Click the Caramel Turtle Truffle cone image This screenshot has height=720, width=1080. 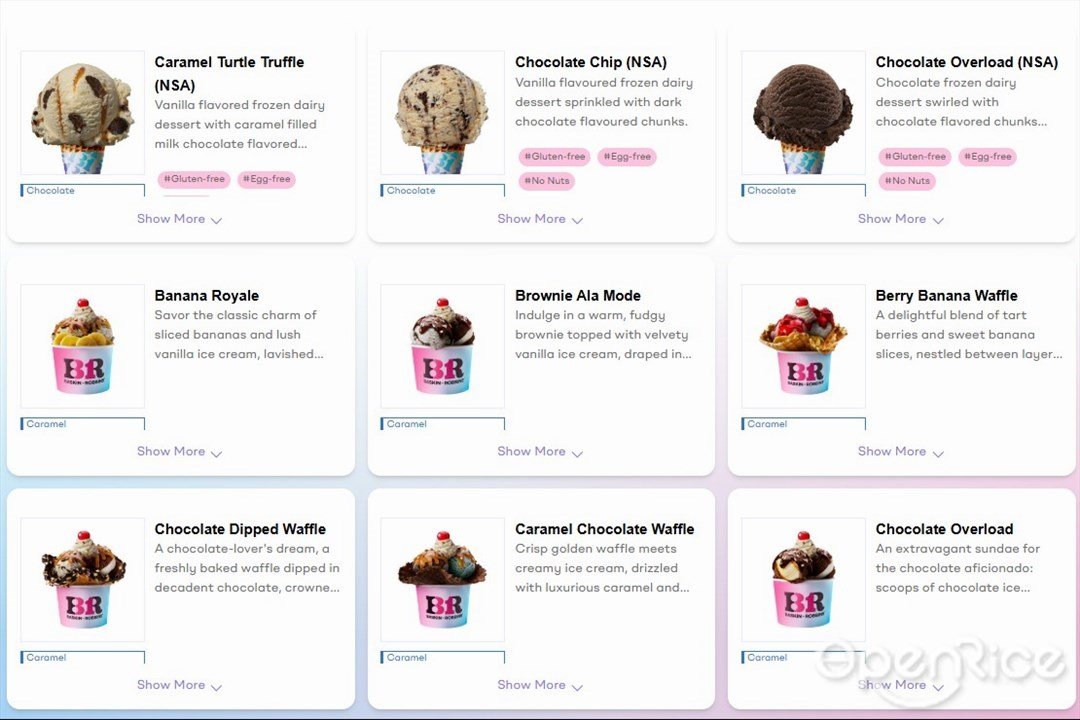pyautogui.click(x=83, y=112)
